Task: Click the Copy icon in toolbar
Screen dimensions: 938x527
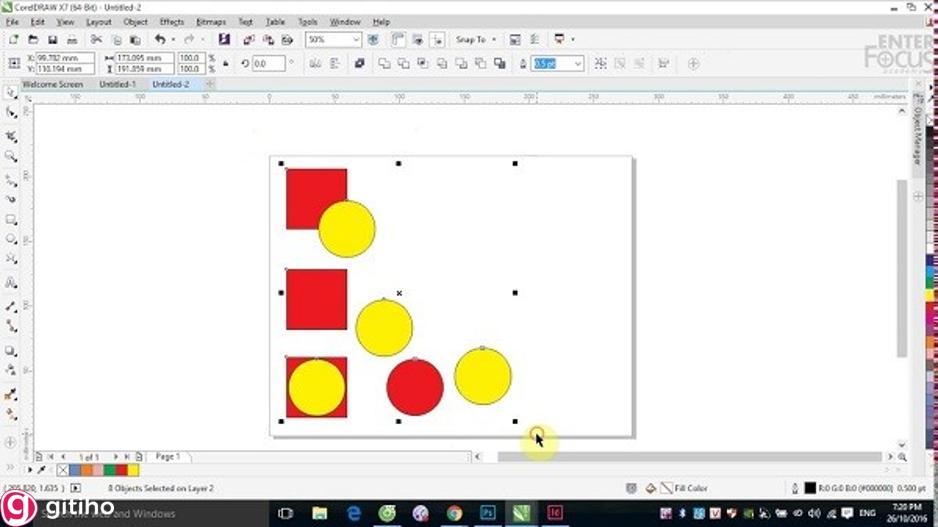Action: [x=117, y=39]
